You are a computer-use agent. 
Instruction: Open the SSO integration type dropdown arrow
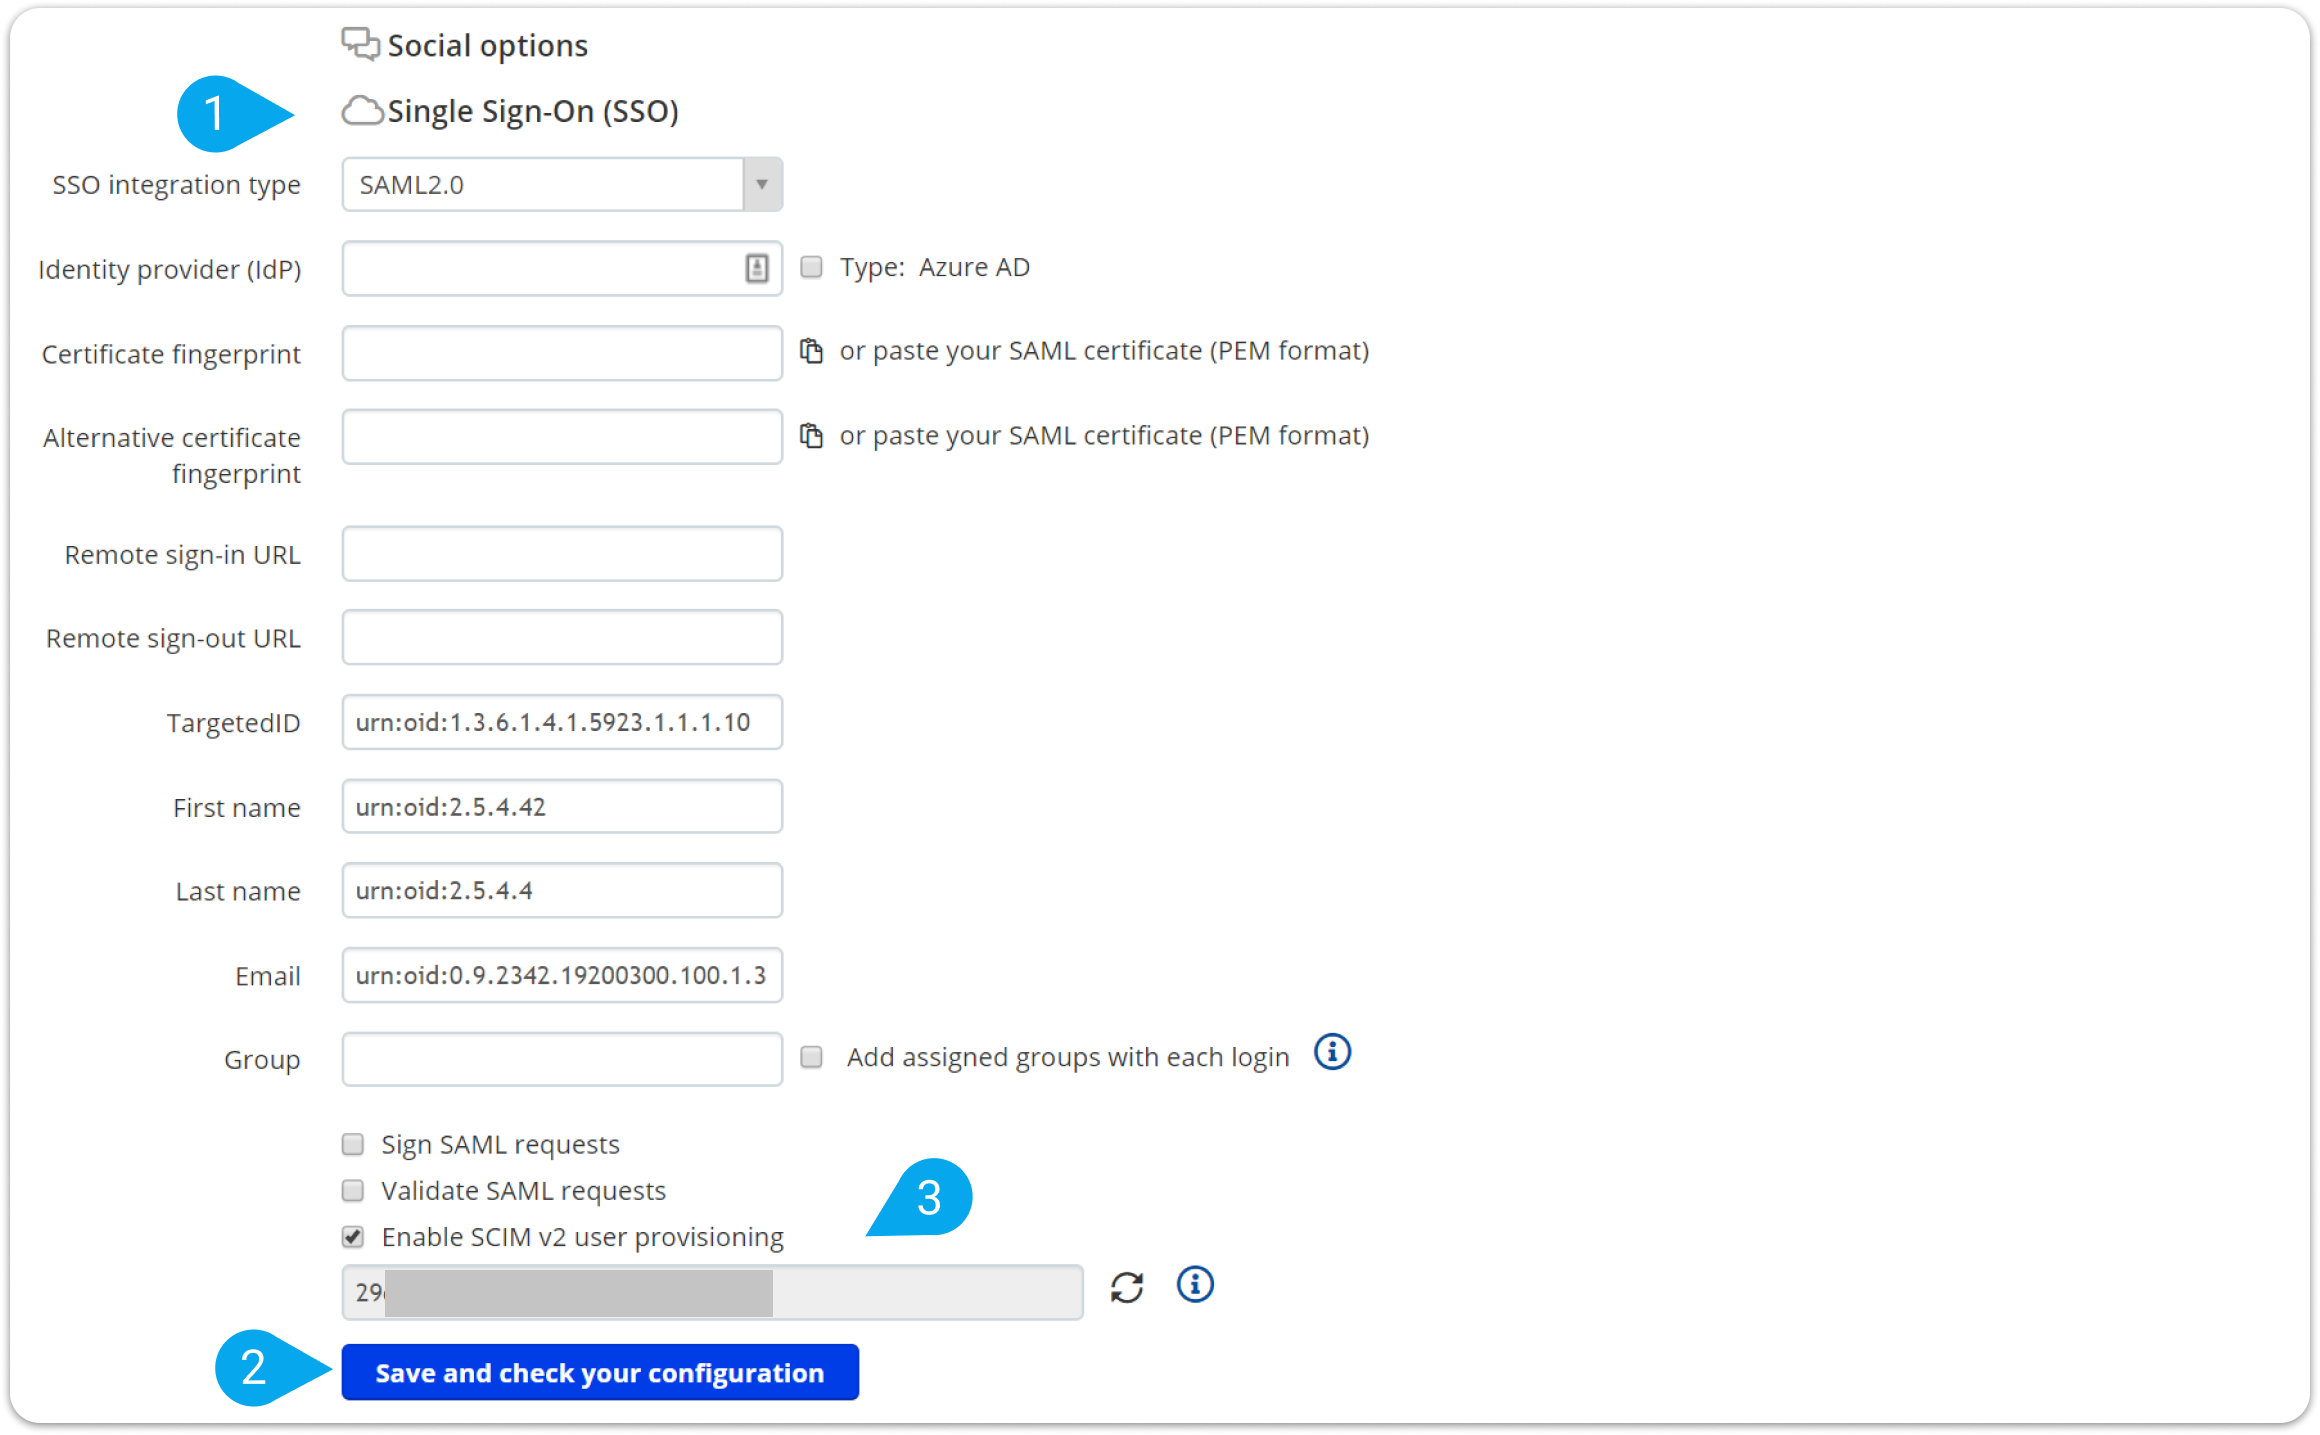(x=762, y=184)
